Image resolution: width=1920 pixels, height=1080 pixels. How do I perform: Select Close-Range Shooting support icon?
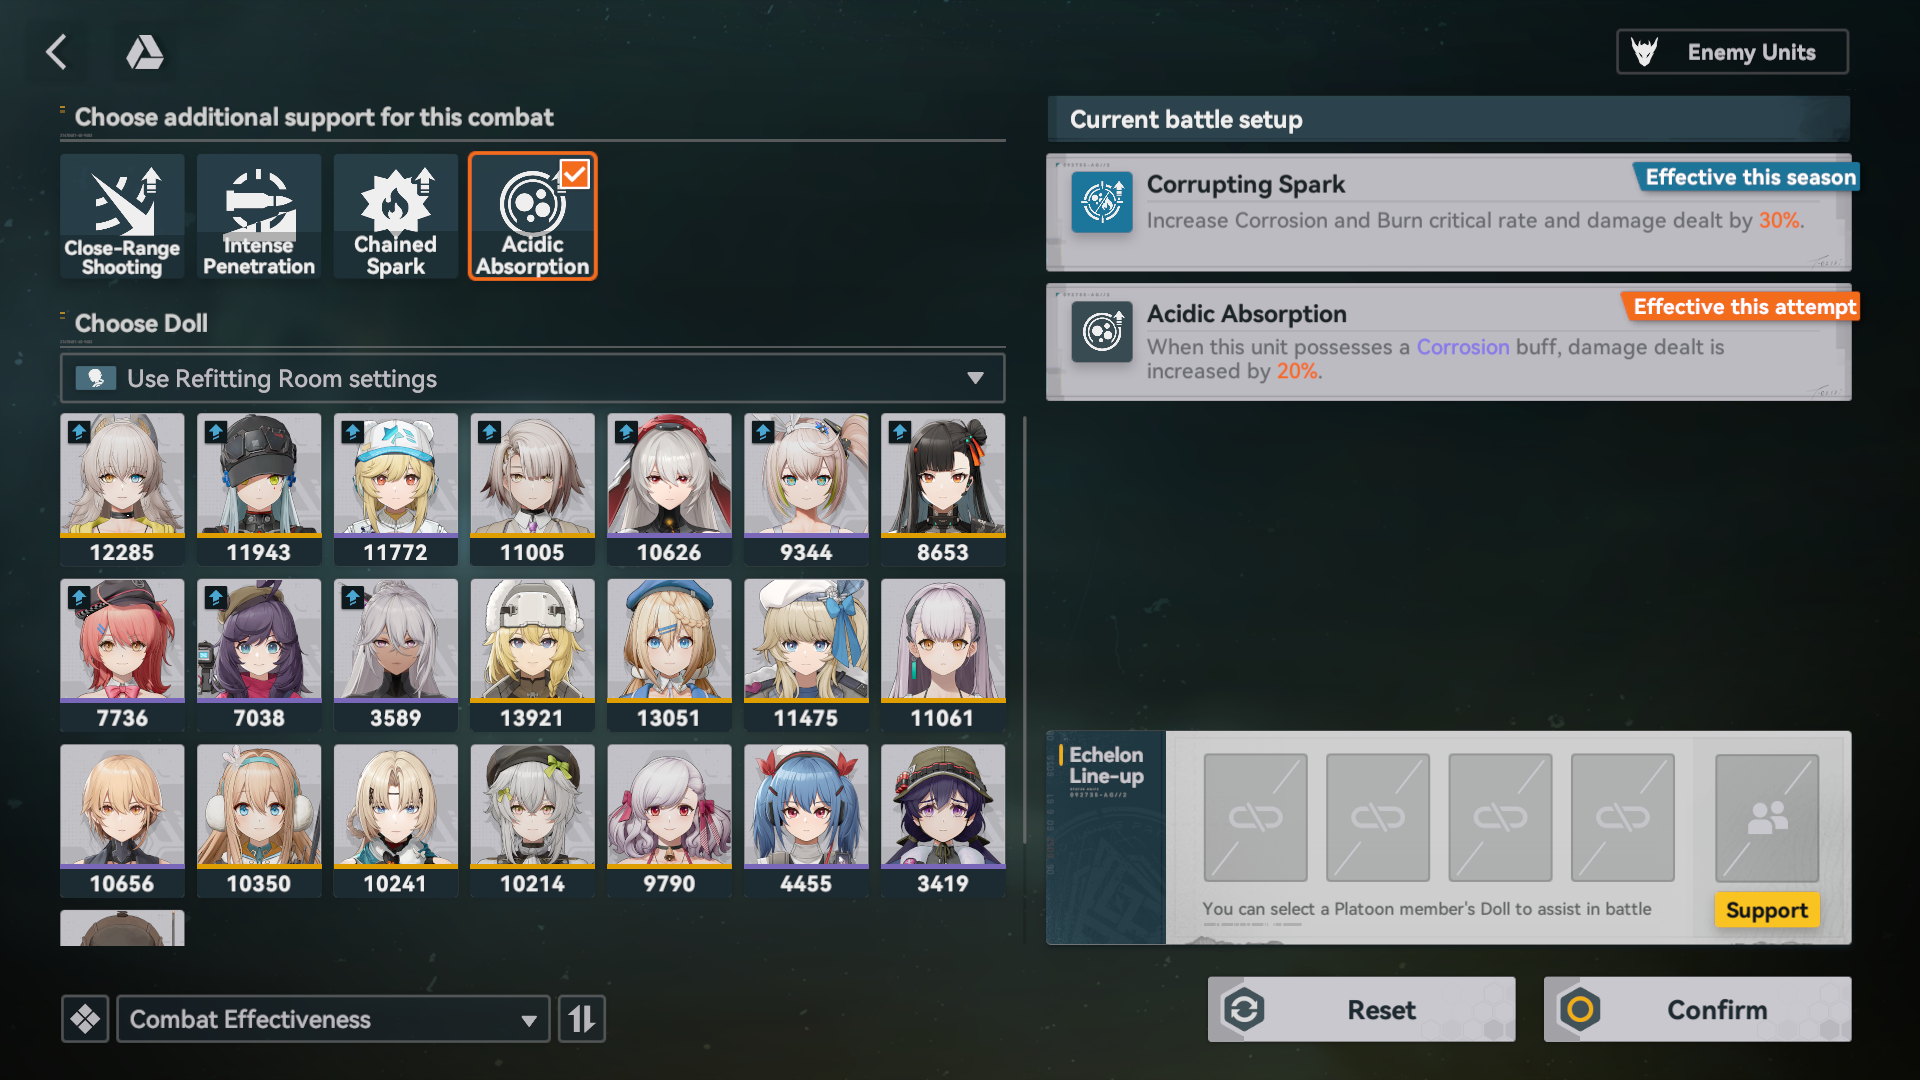[x=122, y=216]
